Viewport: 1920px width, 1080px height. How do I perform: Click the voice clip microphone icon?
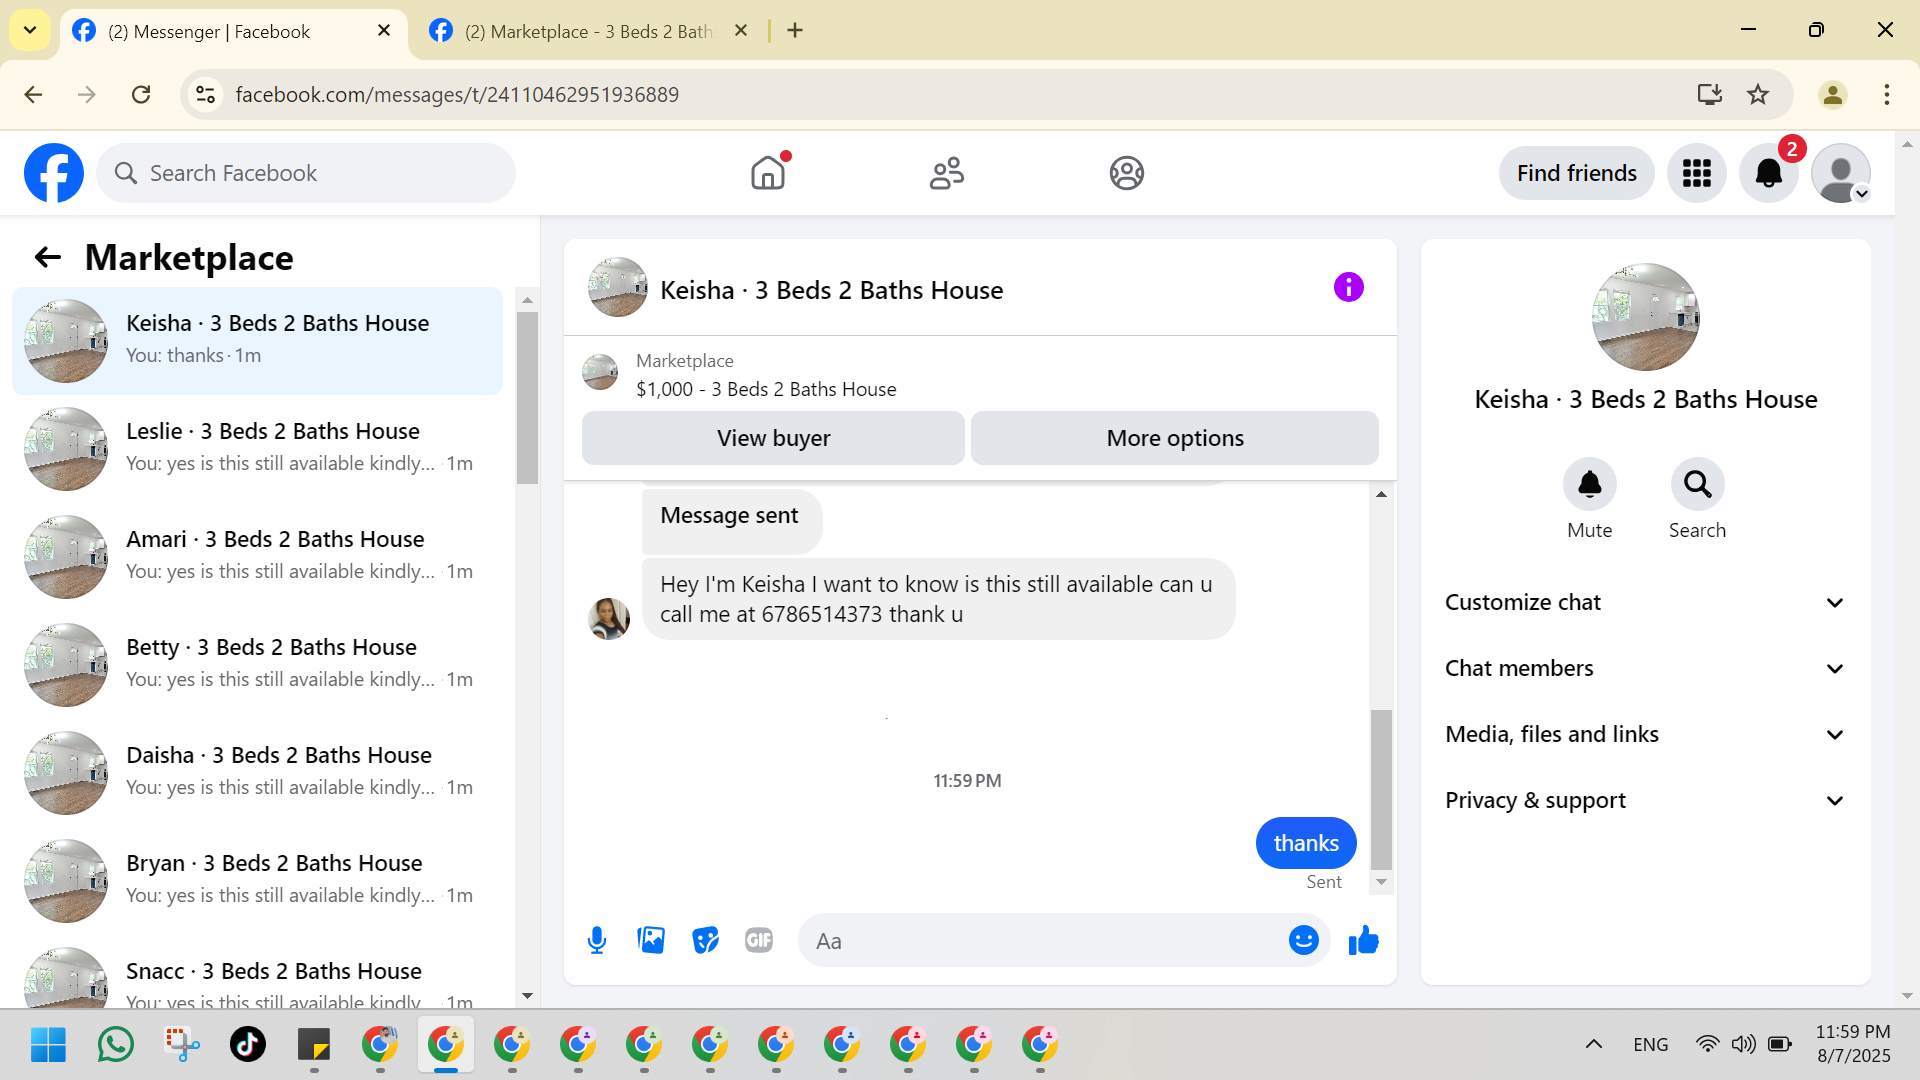(x=597, y=941)
